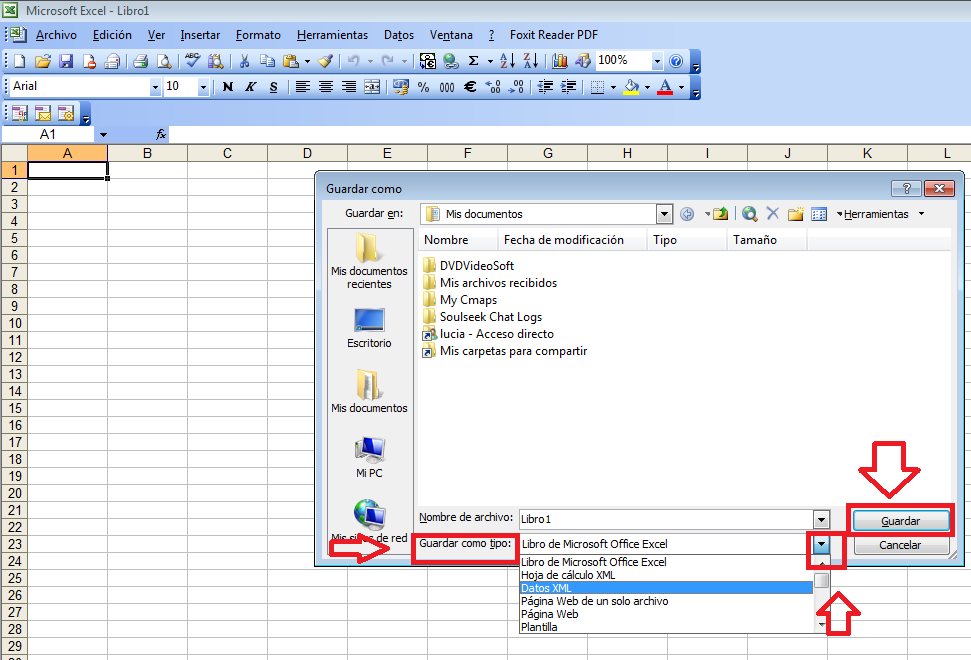
Task: Open the zoom 100% dropdown
Action: tap(657, 61)
